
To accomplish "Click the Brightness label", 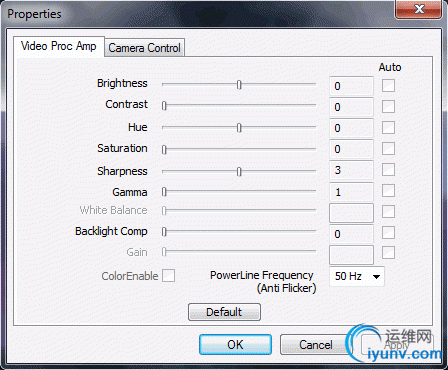I will pyautogui.click(x=122, y=83).
